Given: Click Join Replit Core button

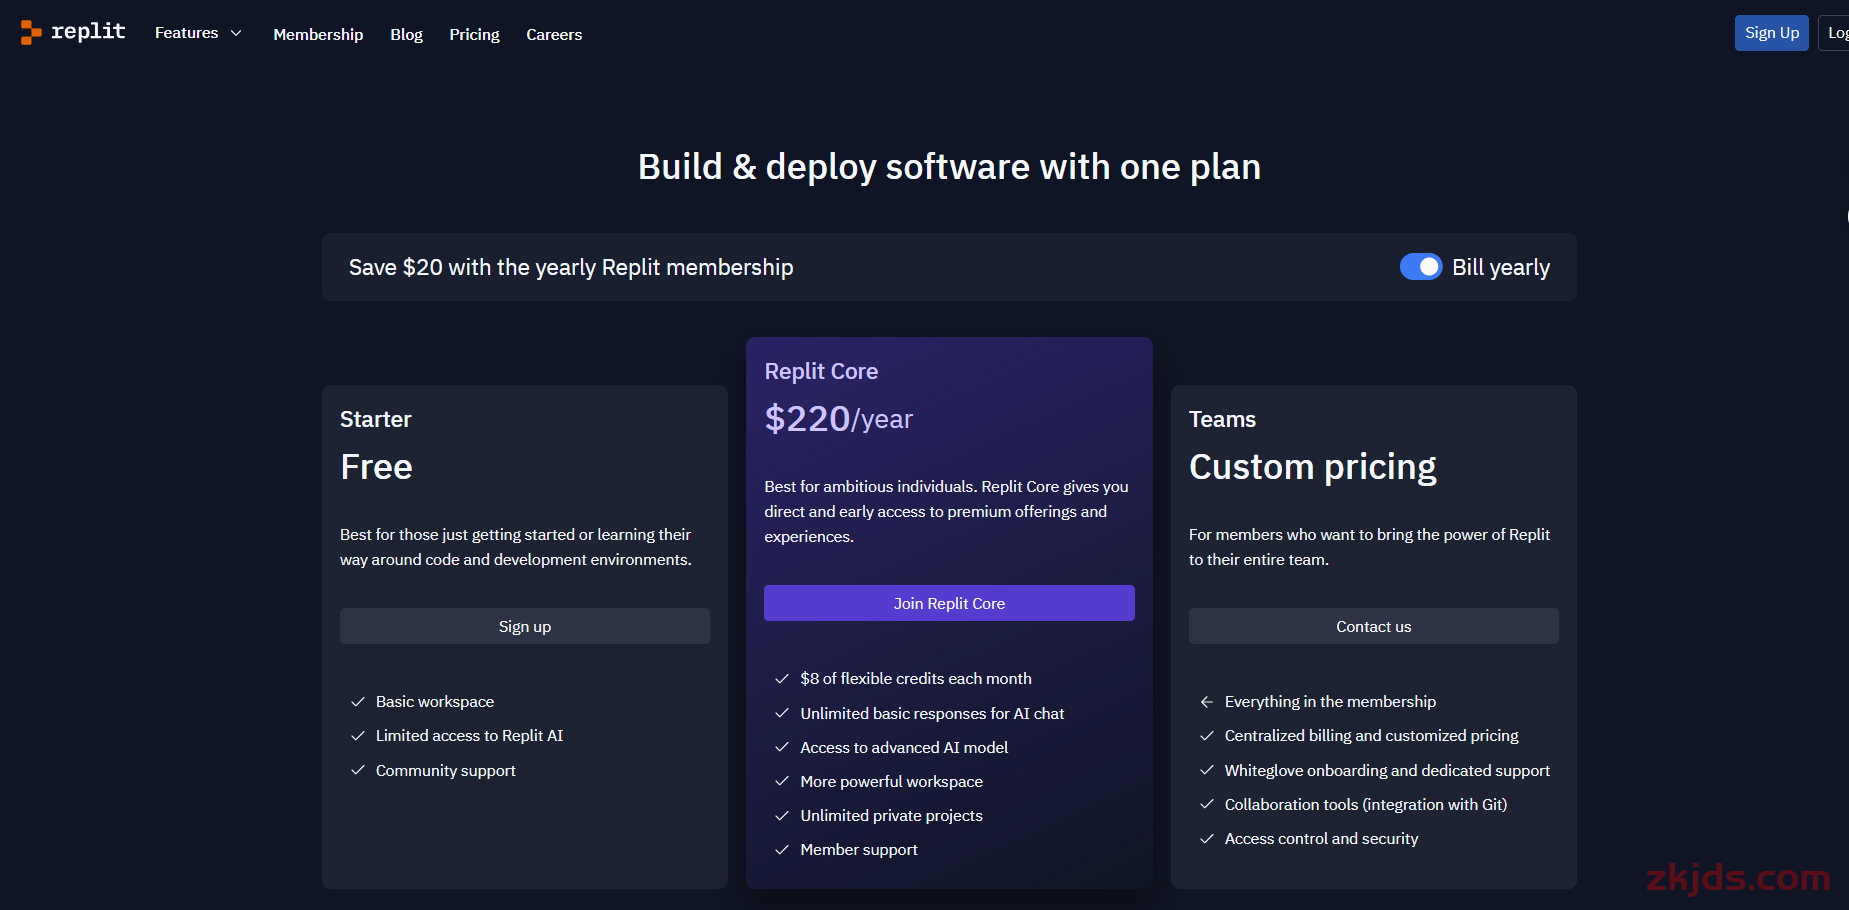Looking at the screenshot, I should point(949,603).
